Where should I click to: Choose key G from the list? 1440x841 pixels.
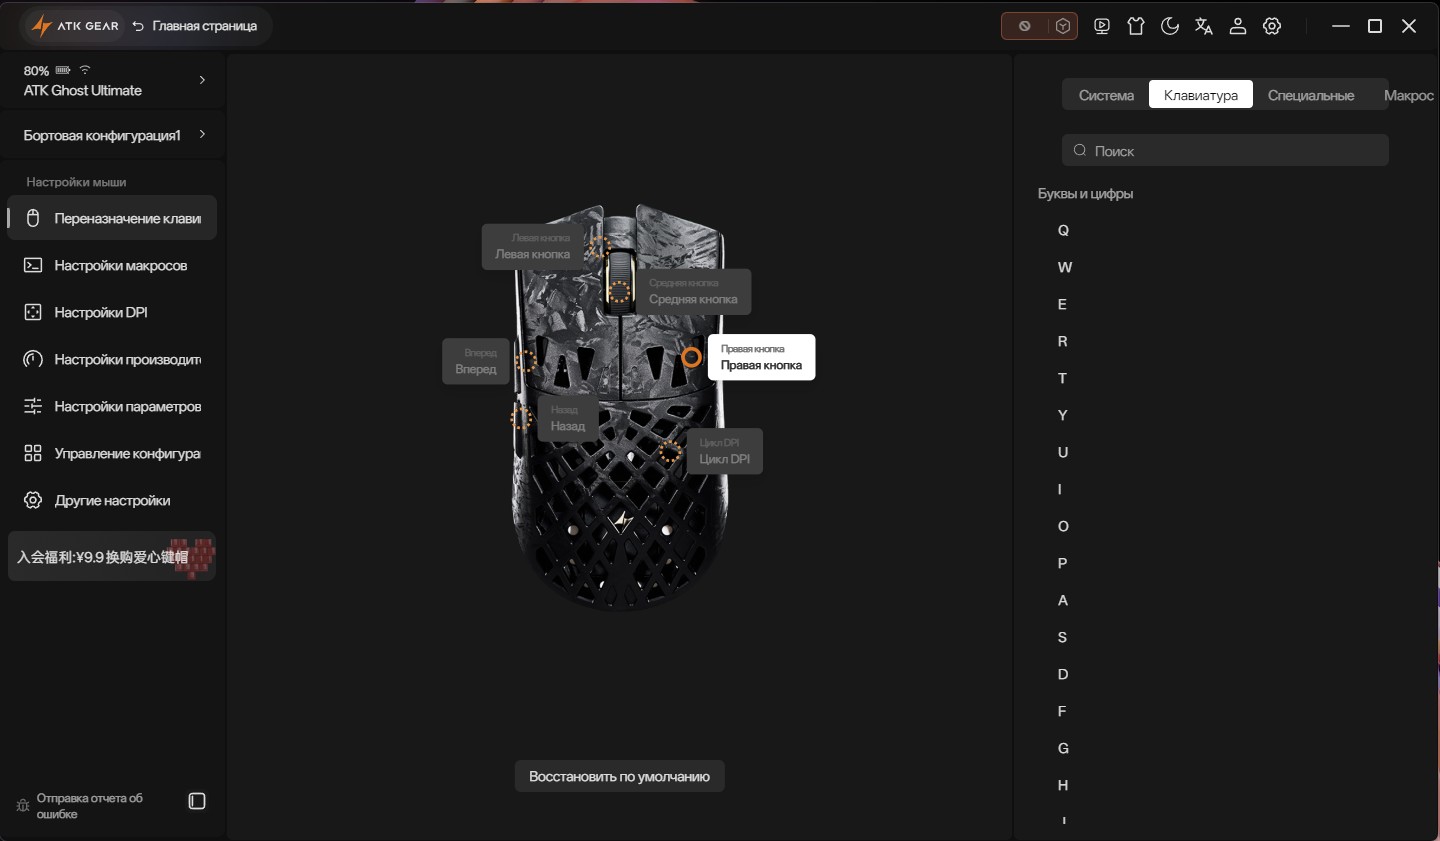[1063, 748]
